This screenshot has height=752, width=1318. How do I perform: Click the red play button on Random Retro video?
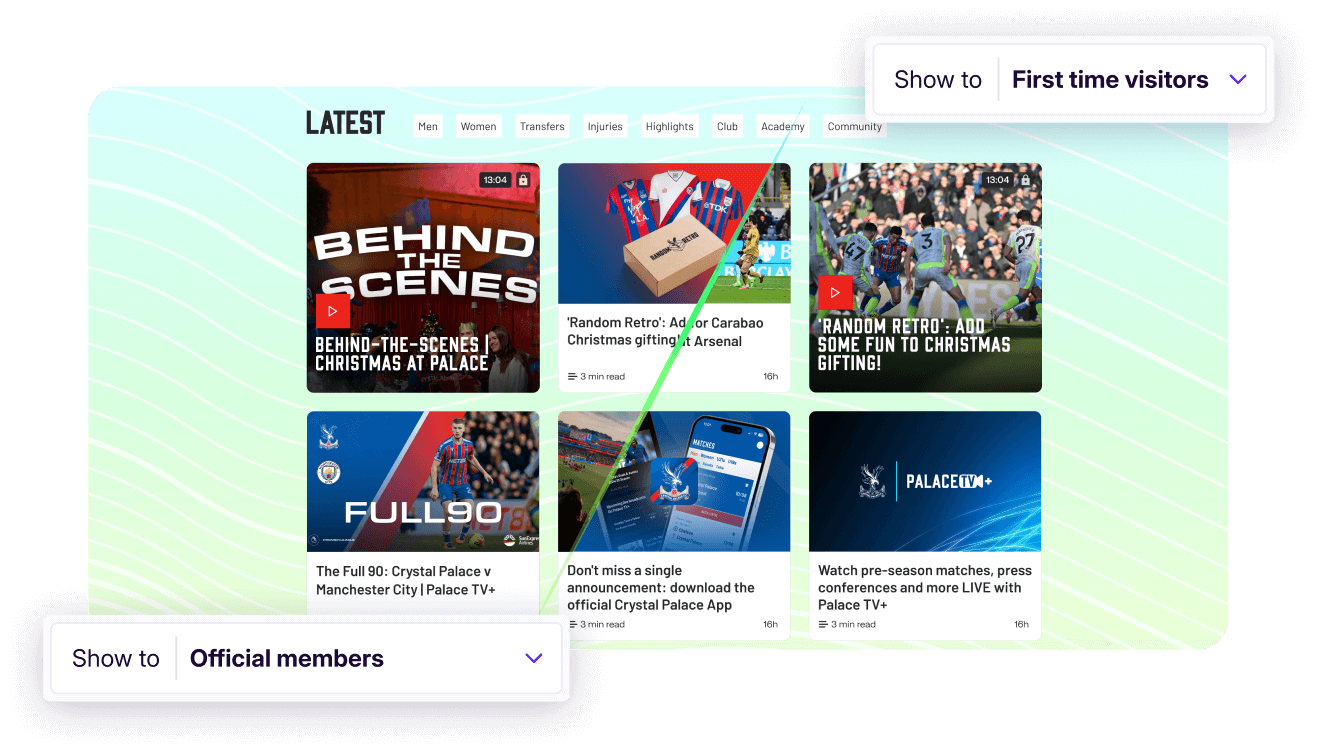click(x=835, y=293)
